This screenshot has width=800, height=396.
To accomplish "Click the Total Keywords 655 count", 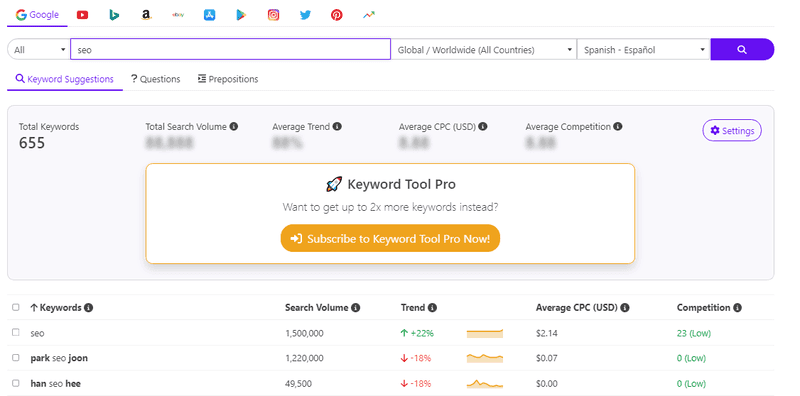I will (x=32, y=143).
